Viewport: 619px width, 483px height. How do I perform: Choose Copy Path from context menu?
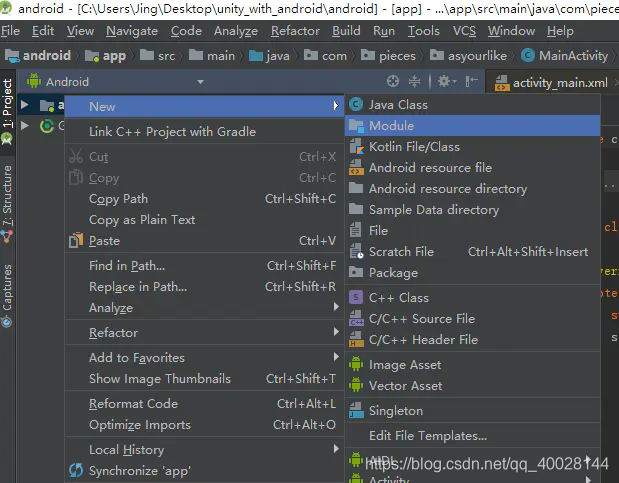coord(204,198)
